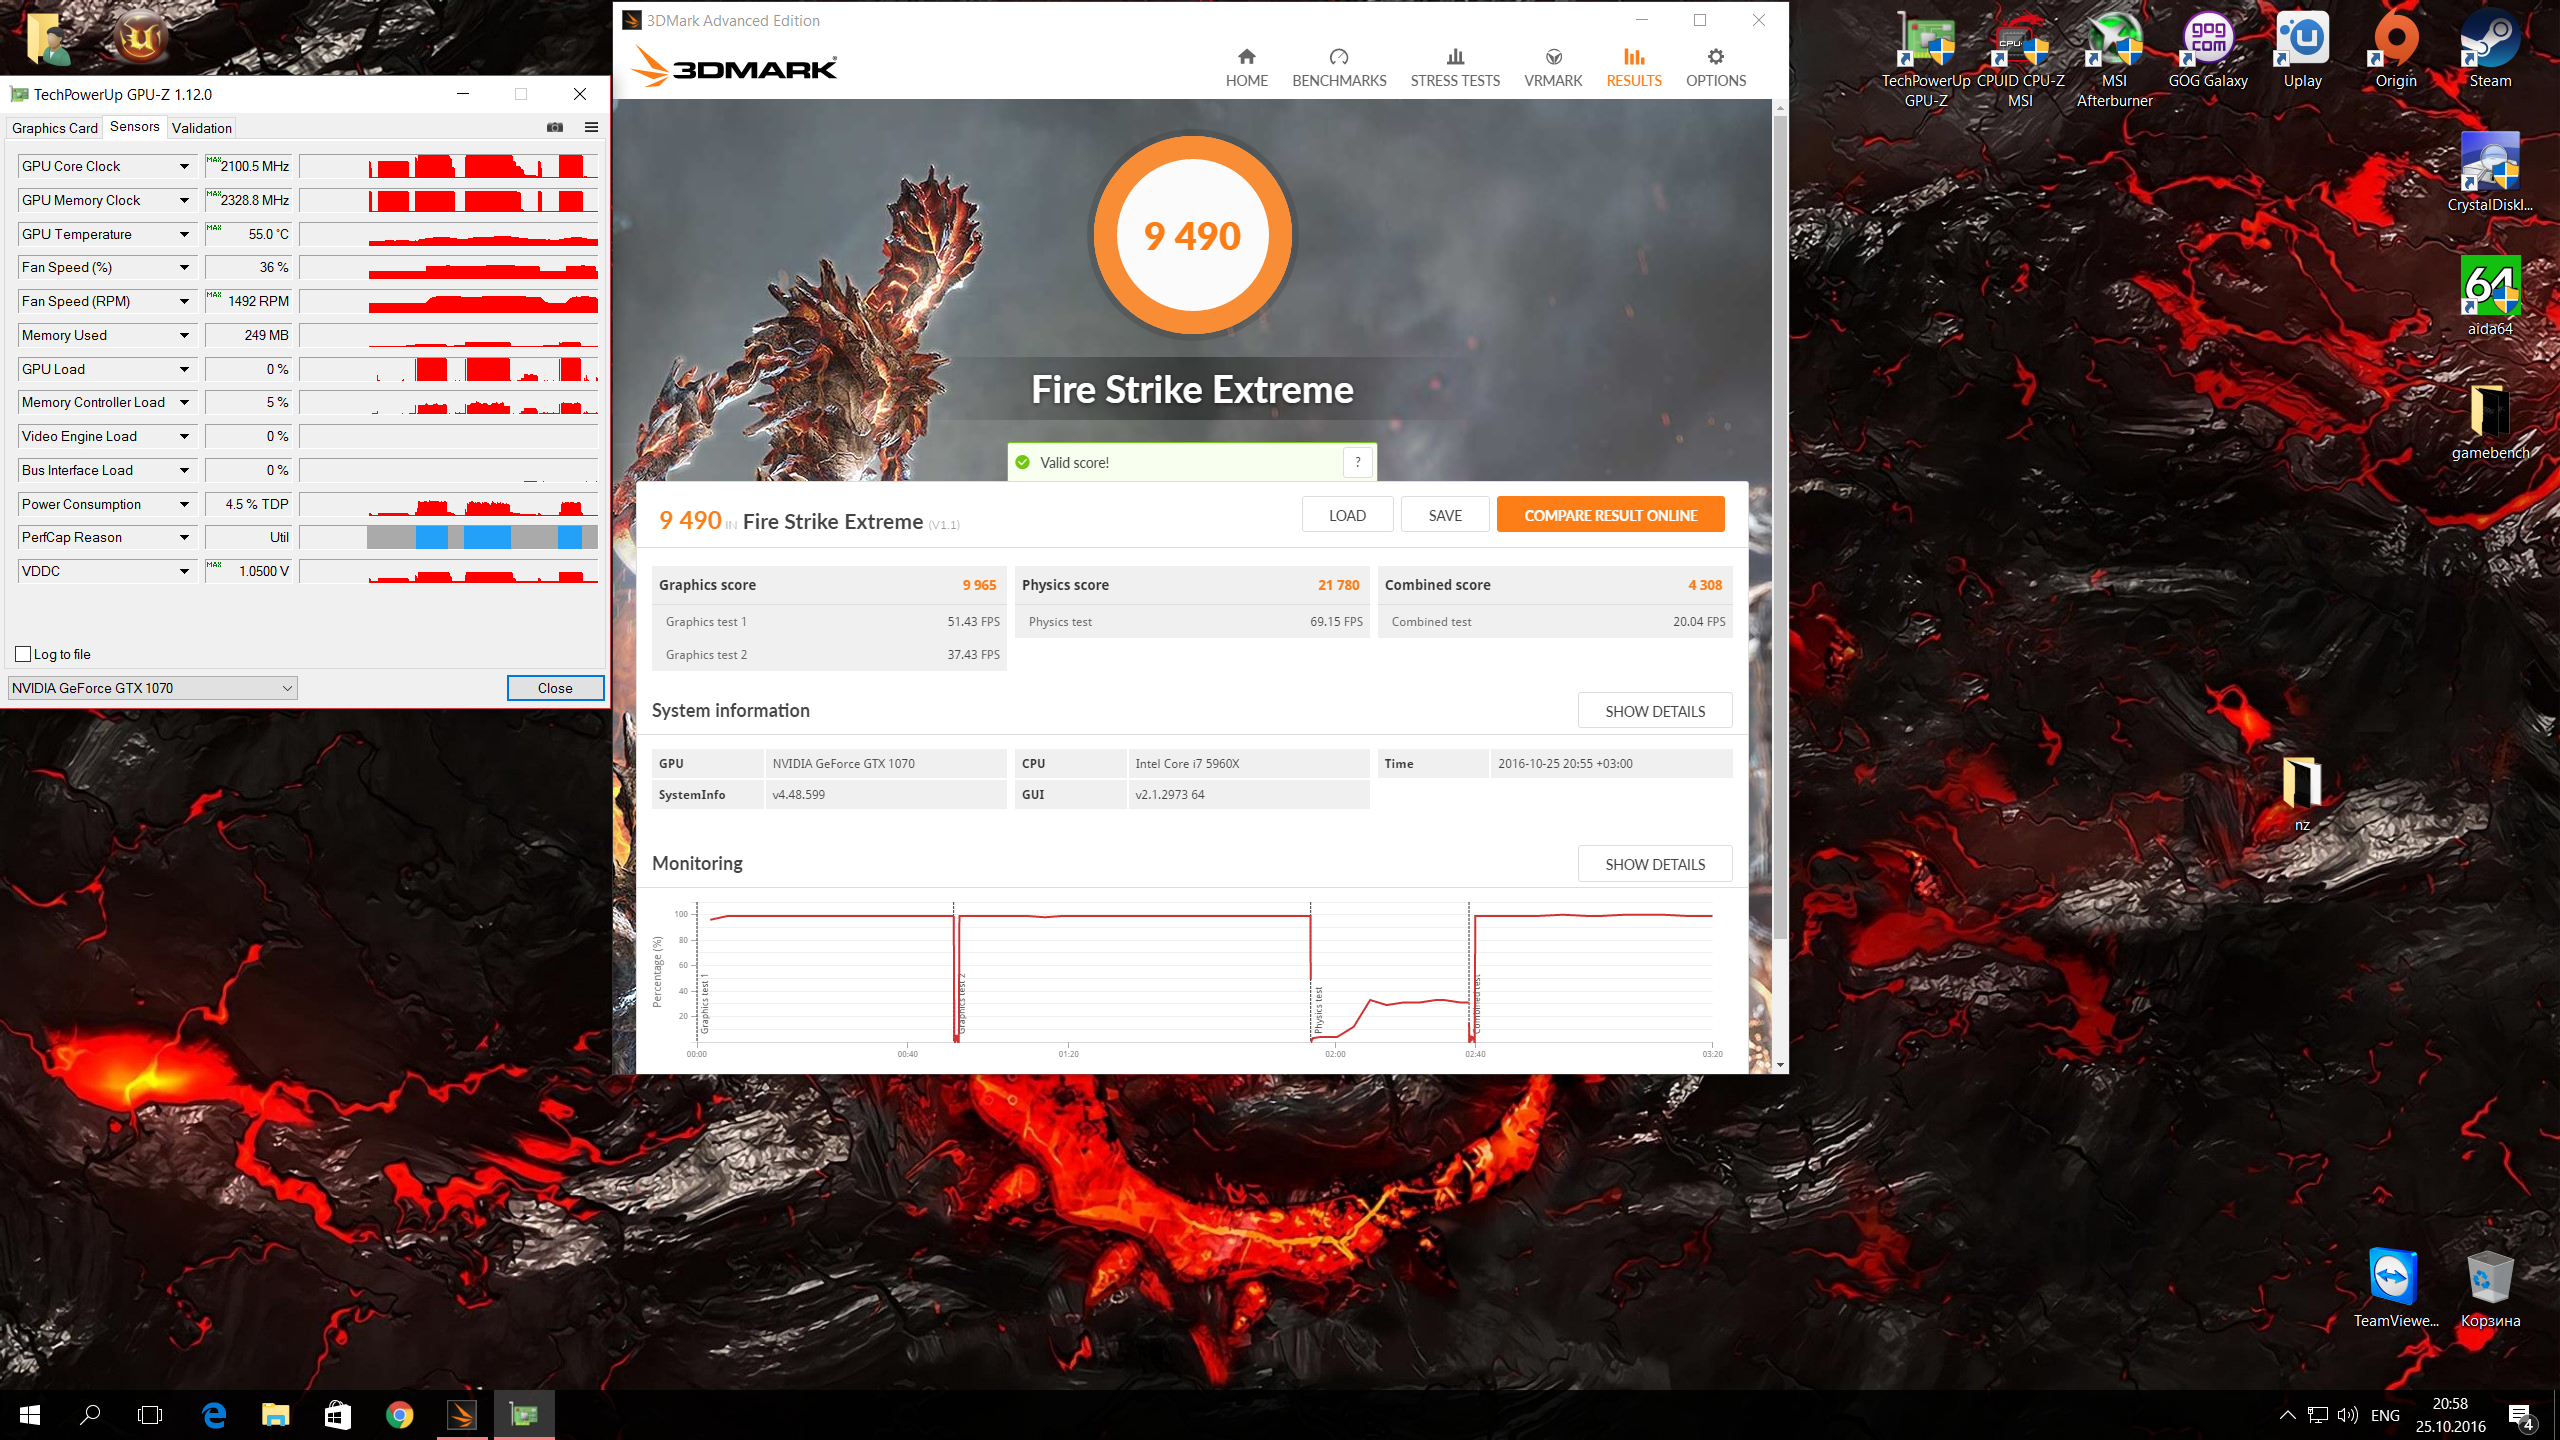Screen dimensions: 2560x1440
Task: Open the NVIDIA GeForce GTX 1070 selector
Action: pos(152,688)
